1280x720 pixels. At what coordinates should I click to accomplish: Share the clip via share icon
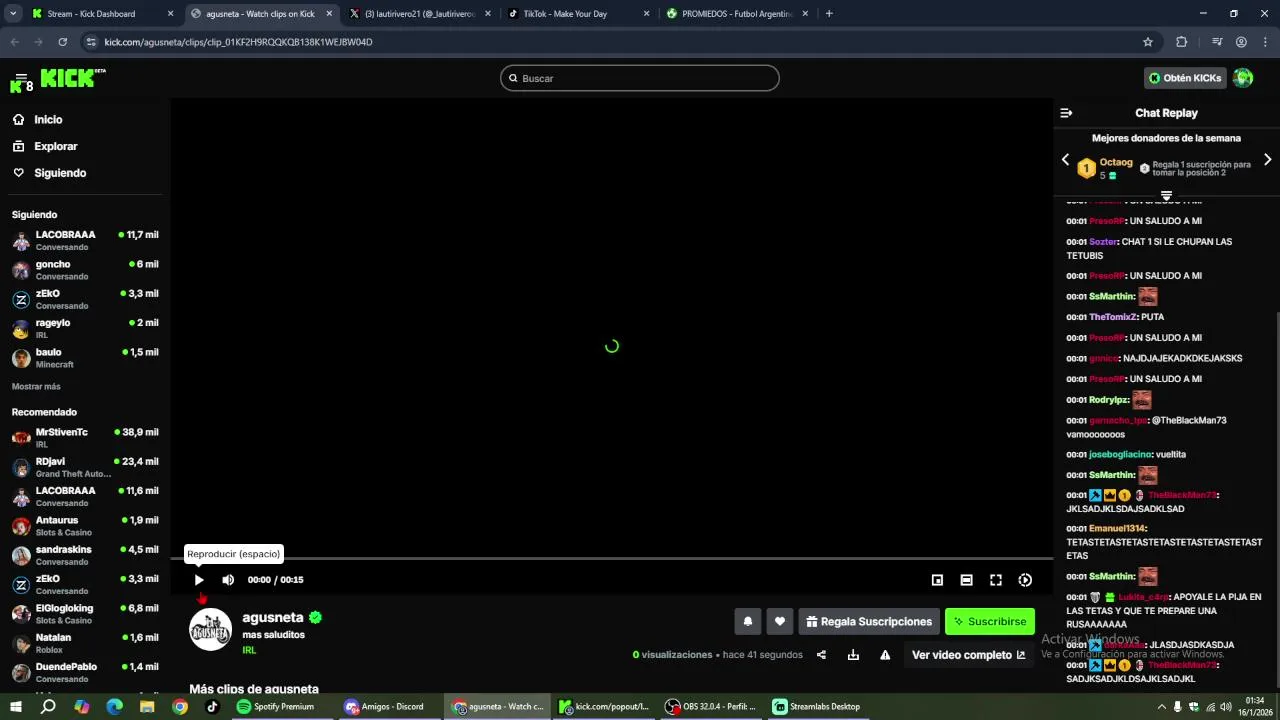pos(821,655)
